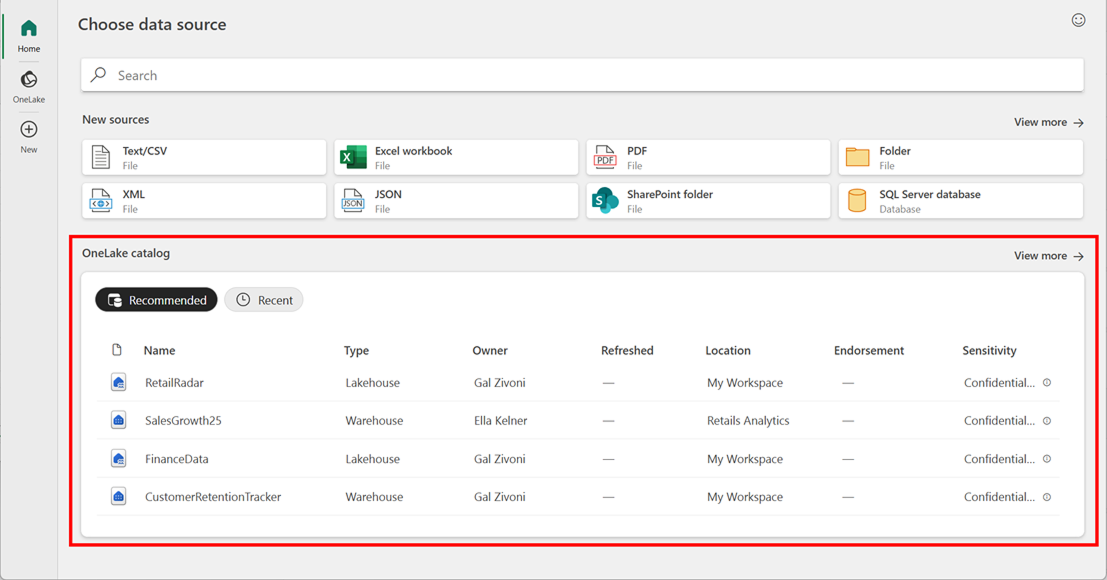Sort by the Name column header
Image resolution: width=1107 pixels, height=580 pixels.
click(159, 351)
